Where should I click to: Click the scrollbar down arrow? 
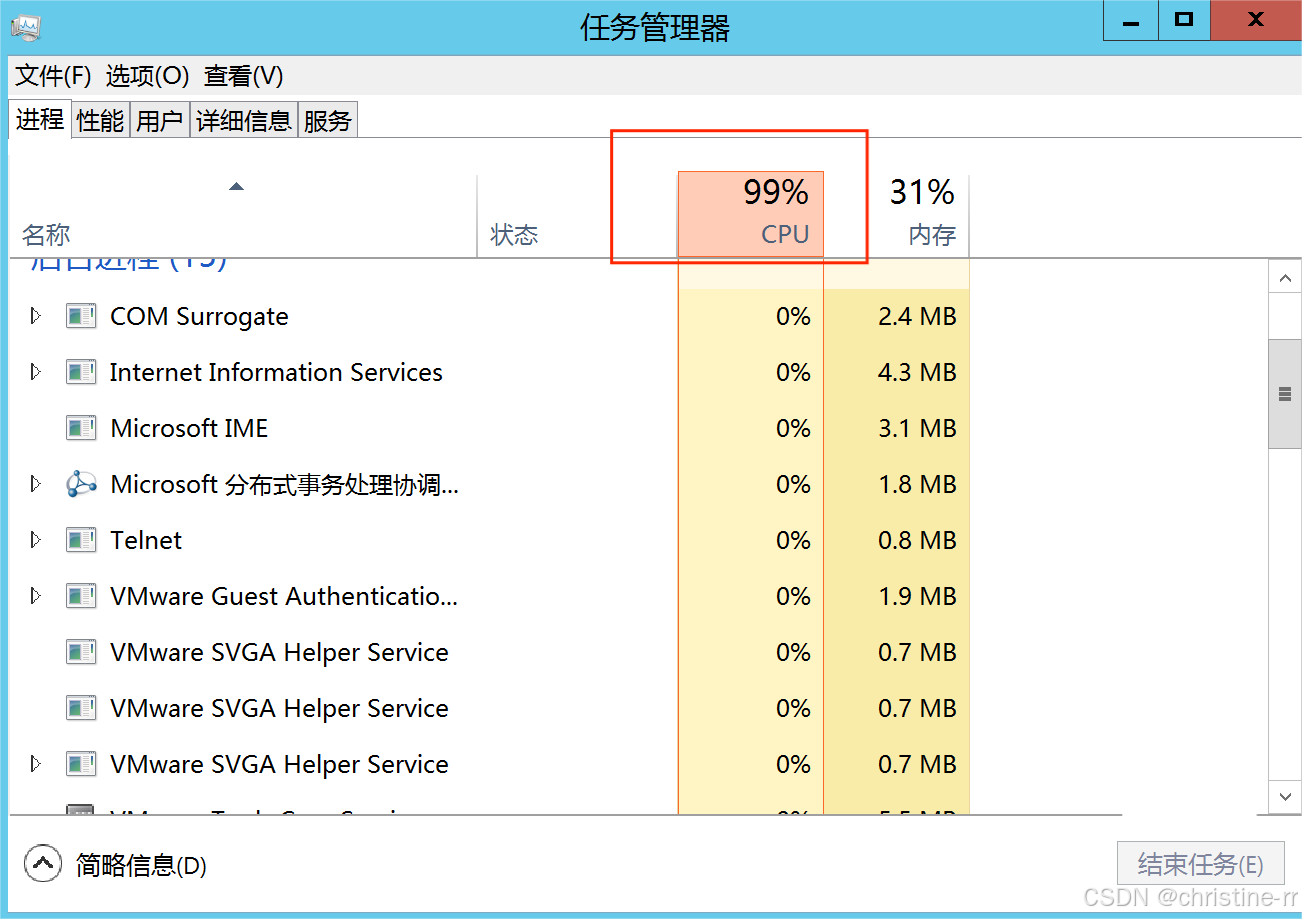[1285, 797]
